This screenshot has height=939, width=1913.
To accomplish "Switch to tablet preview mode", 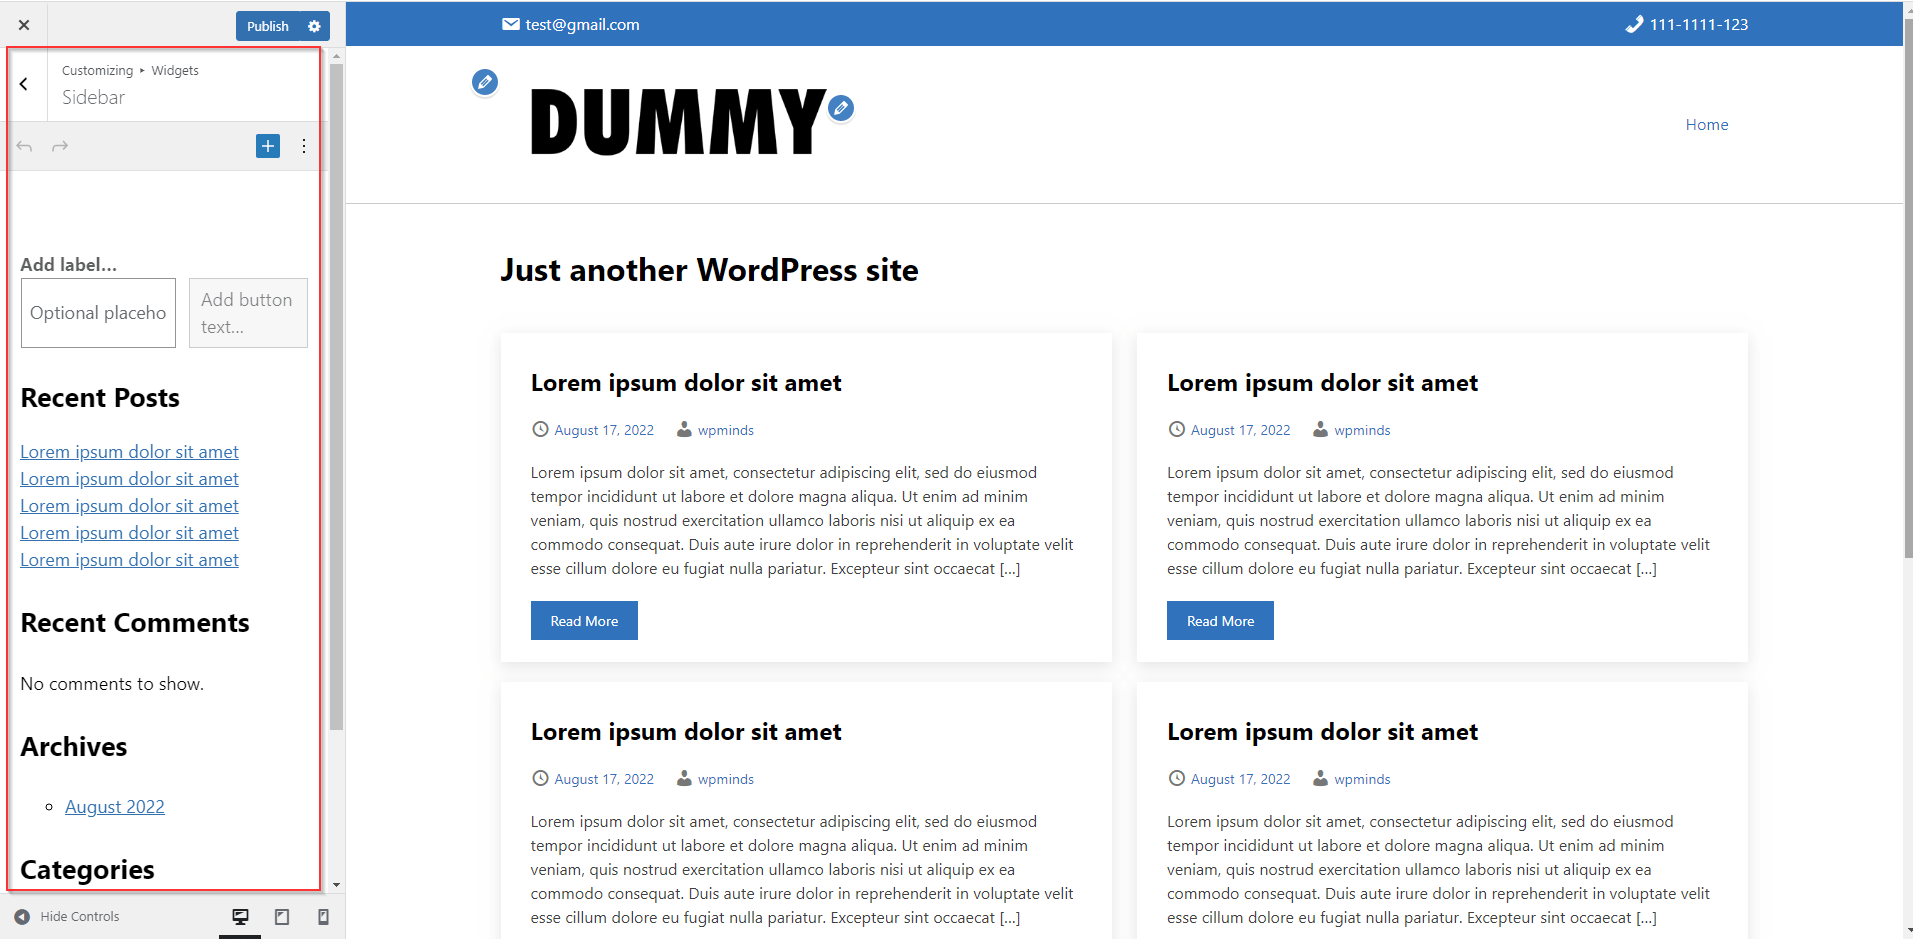I will tap(281, 916).
